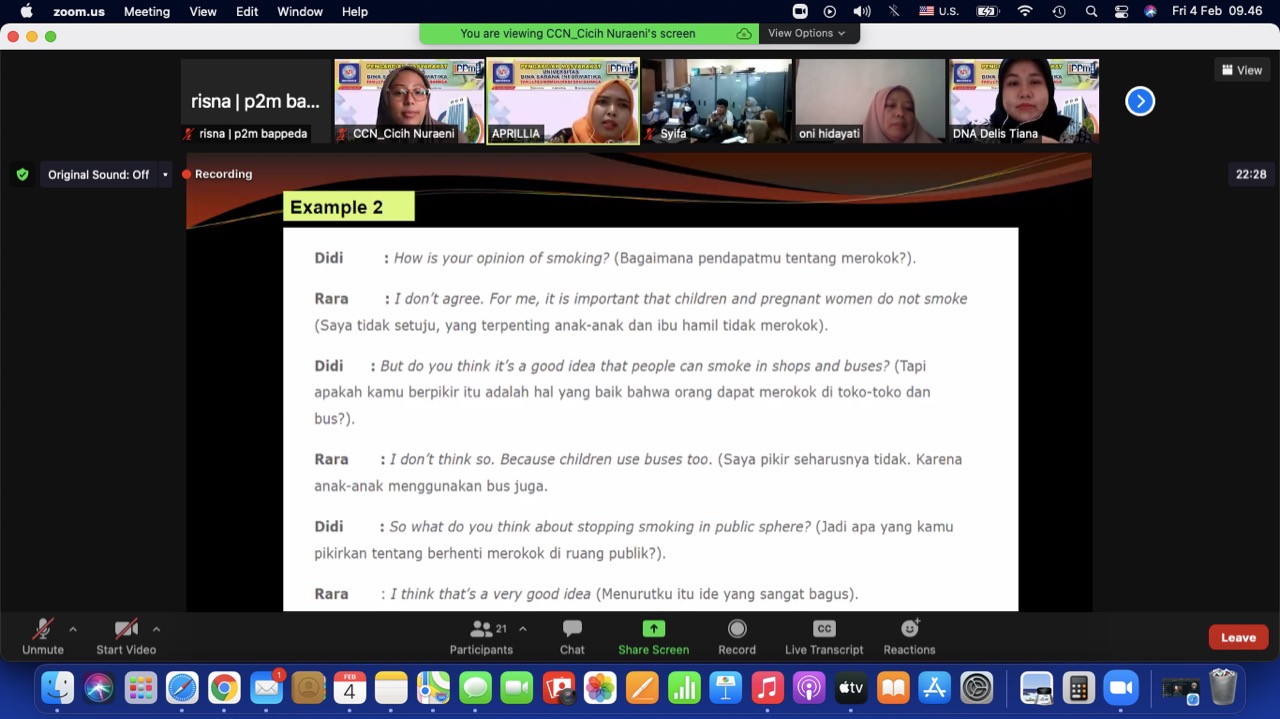
Task: Select CCN_Cicih Nuraeni video thumbnail
Action: tap(409, 101)
